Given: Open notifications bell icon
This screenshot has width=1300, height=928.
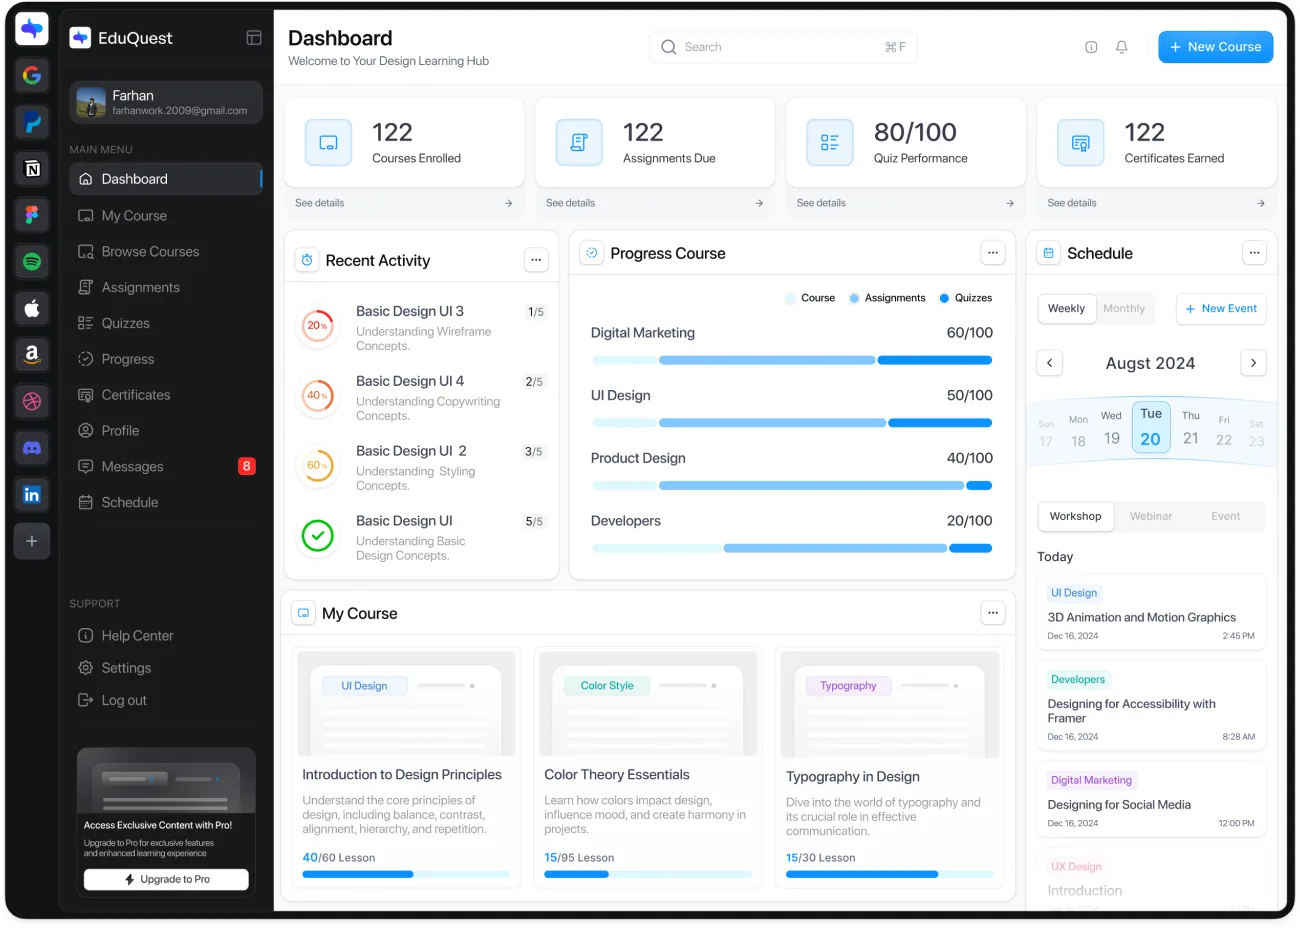Looking at the screenshot, I should [1122, 47].
